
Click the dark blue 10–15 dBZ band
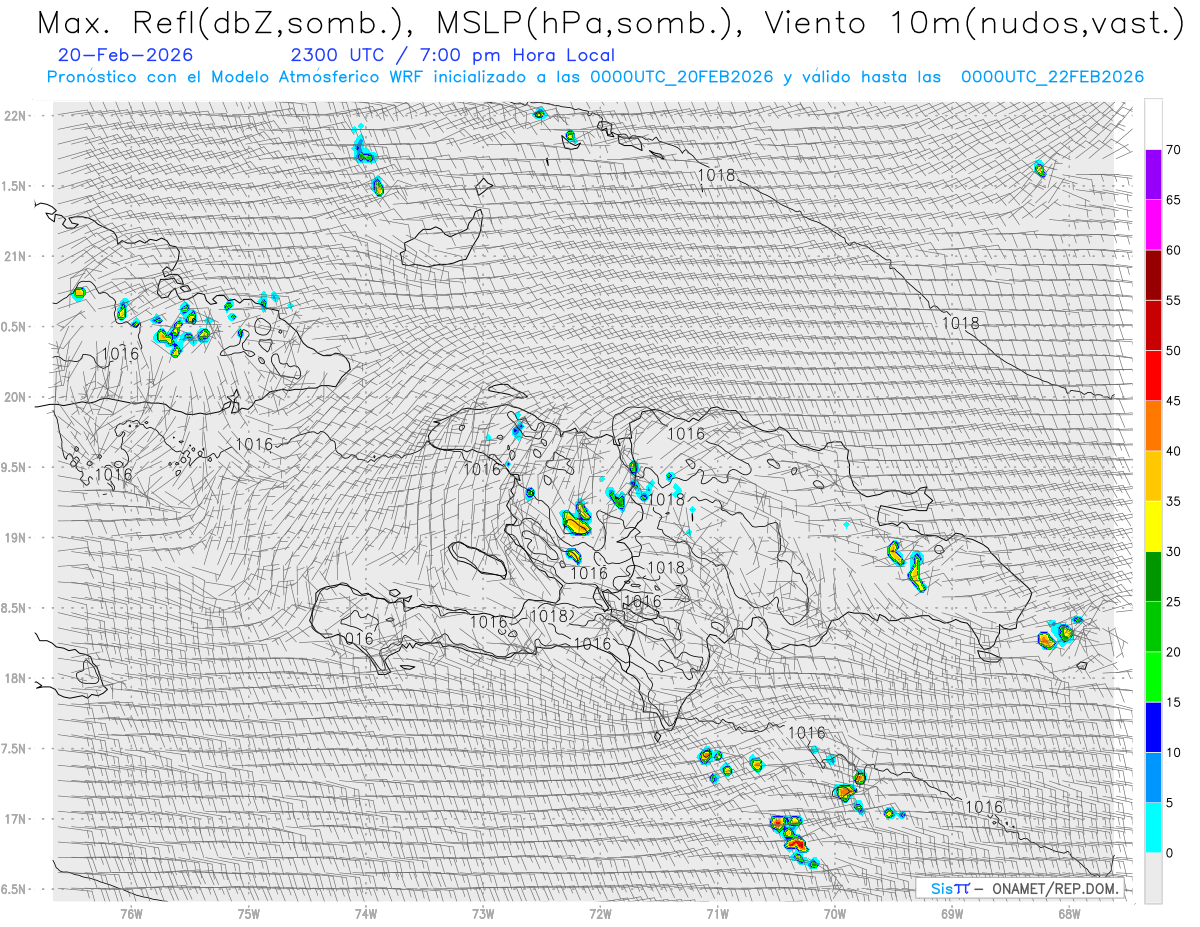[1153, 727]
